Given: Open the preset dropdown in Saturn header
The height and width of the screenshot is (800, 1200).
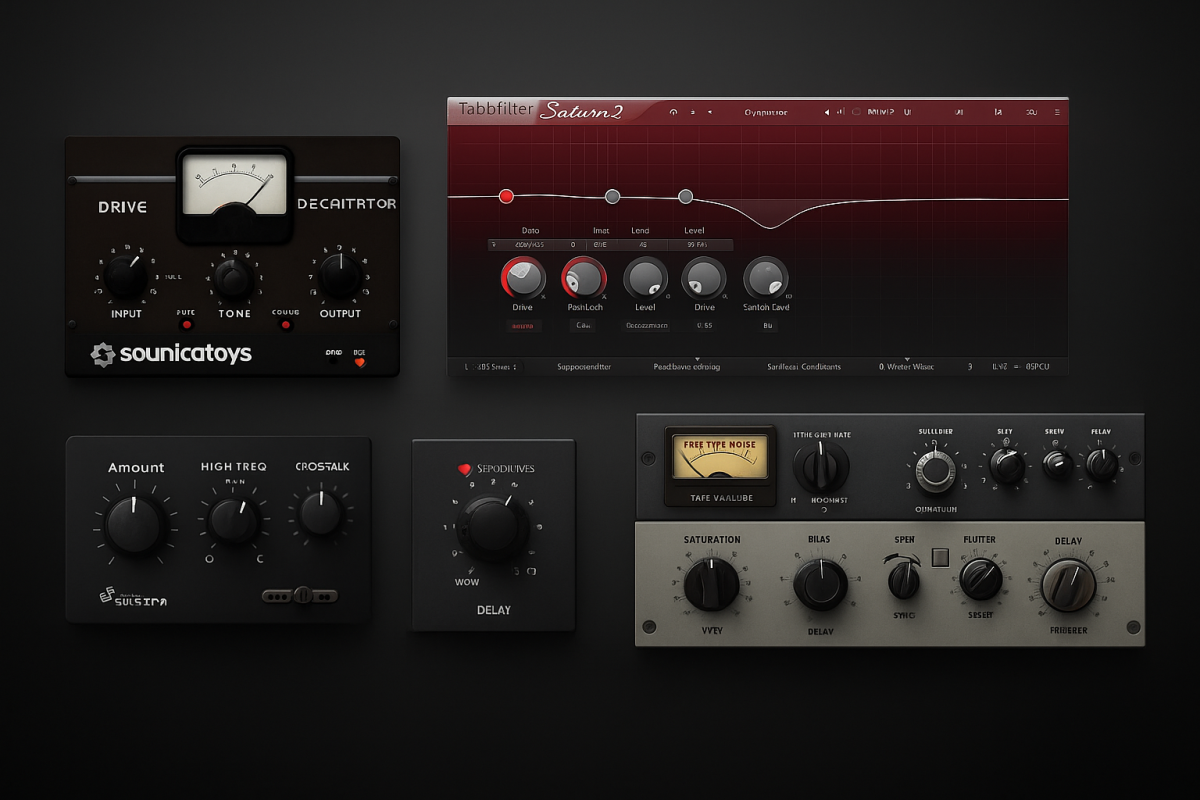Looking at the screenshot, I should coord(766,112).
